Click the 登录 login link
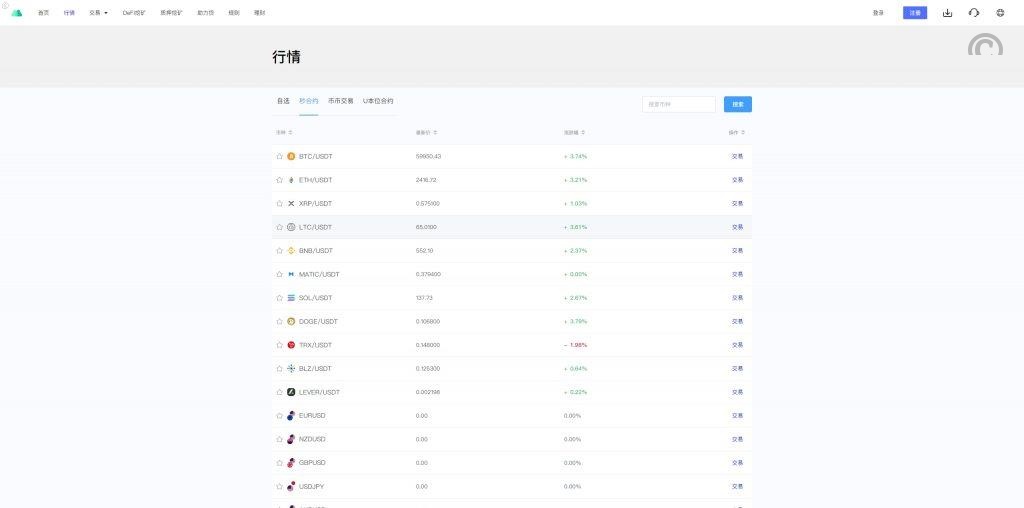 (878, 12)
